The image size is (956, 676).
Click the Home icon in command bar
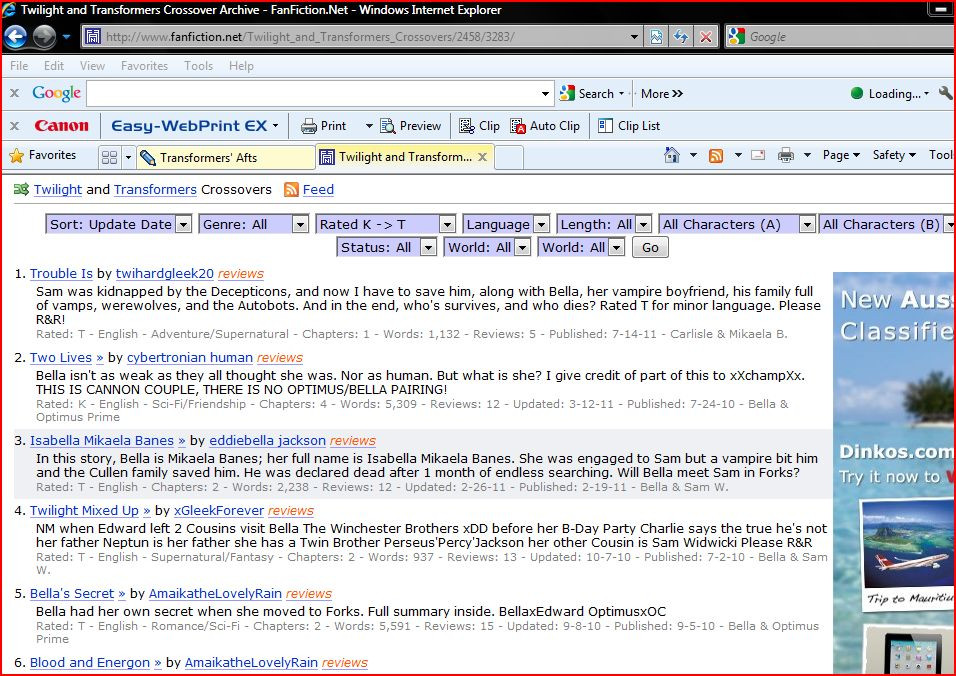click(x=672, y=155)
